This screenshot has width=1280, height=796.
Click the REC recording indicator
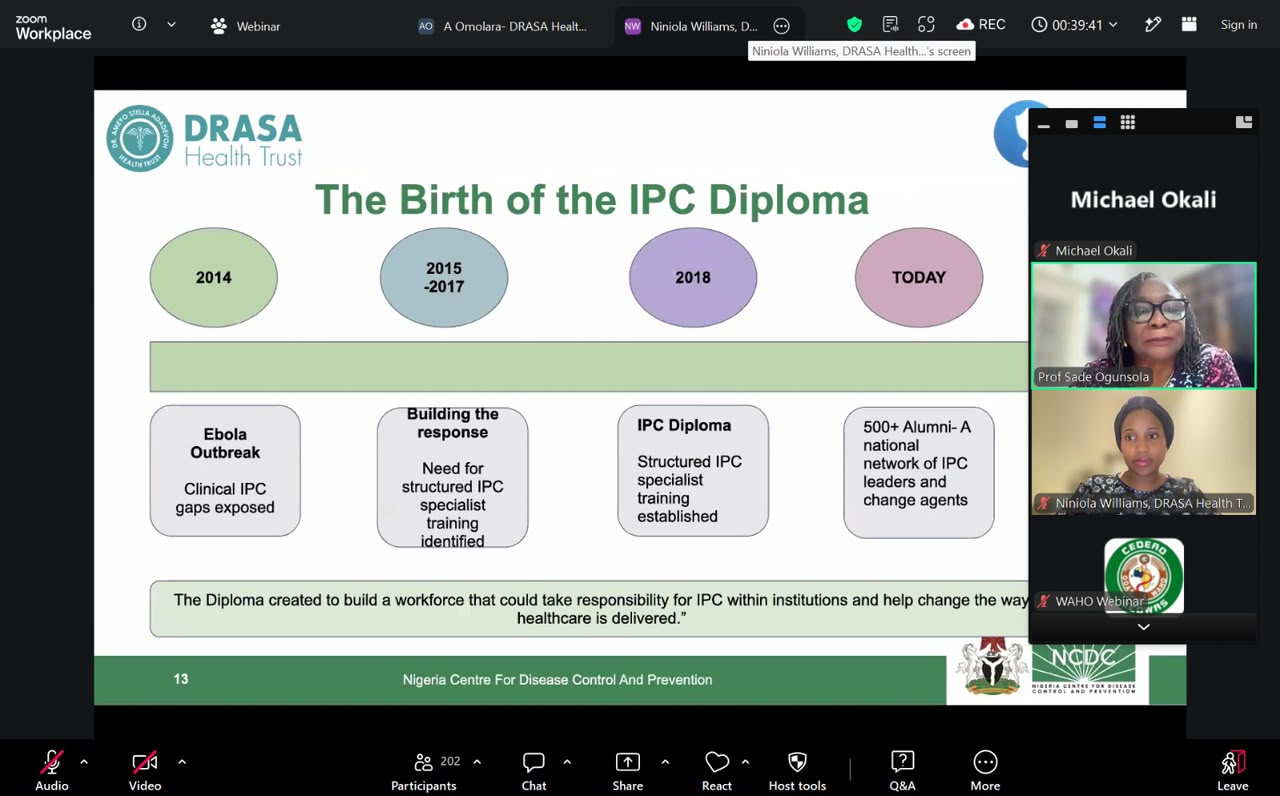[981, 25]
